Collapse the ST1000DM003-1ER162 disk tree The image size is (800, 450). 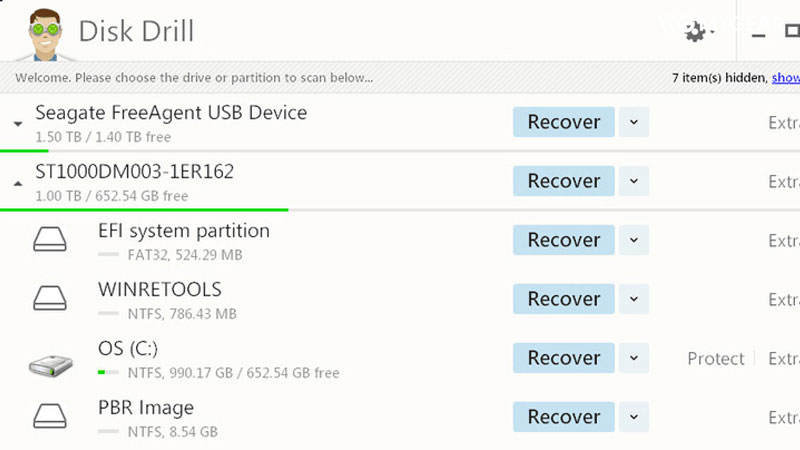(18, 183)
